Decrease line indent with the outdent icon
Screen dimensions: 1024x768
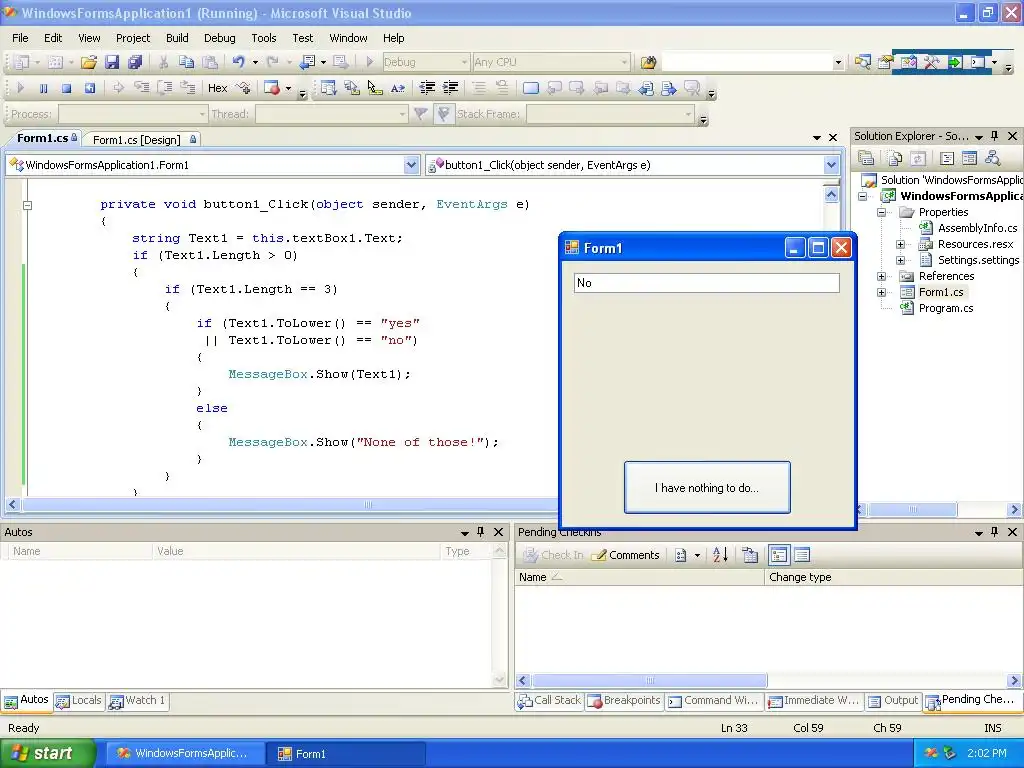[427, 88]
